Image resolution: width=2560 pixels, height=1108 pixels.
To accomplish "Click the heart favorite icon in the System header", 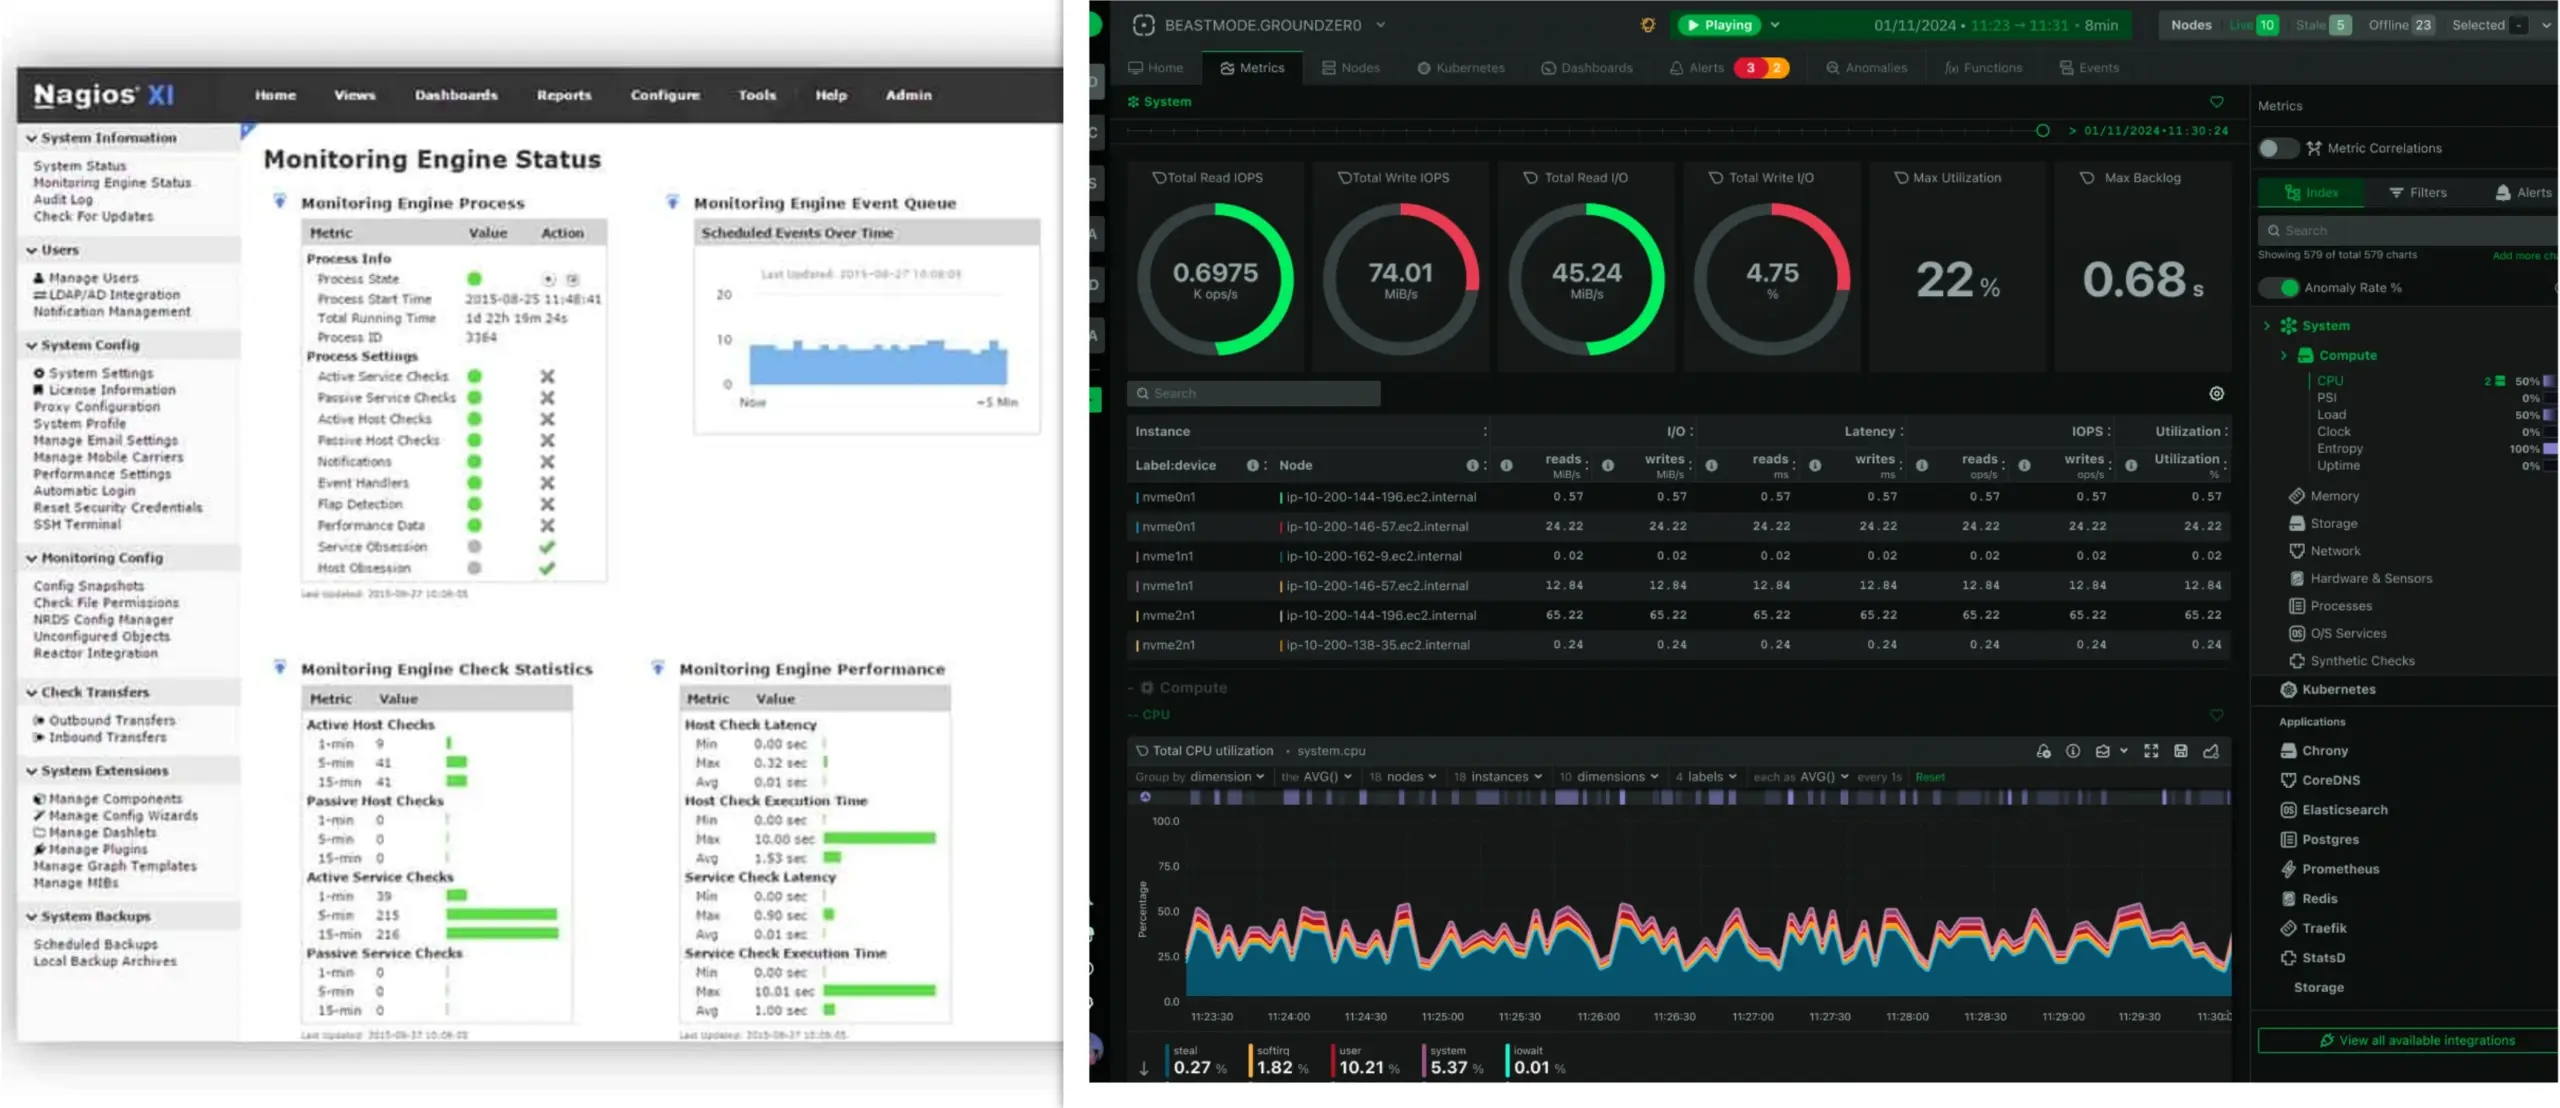I will (2217, 102).
